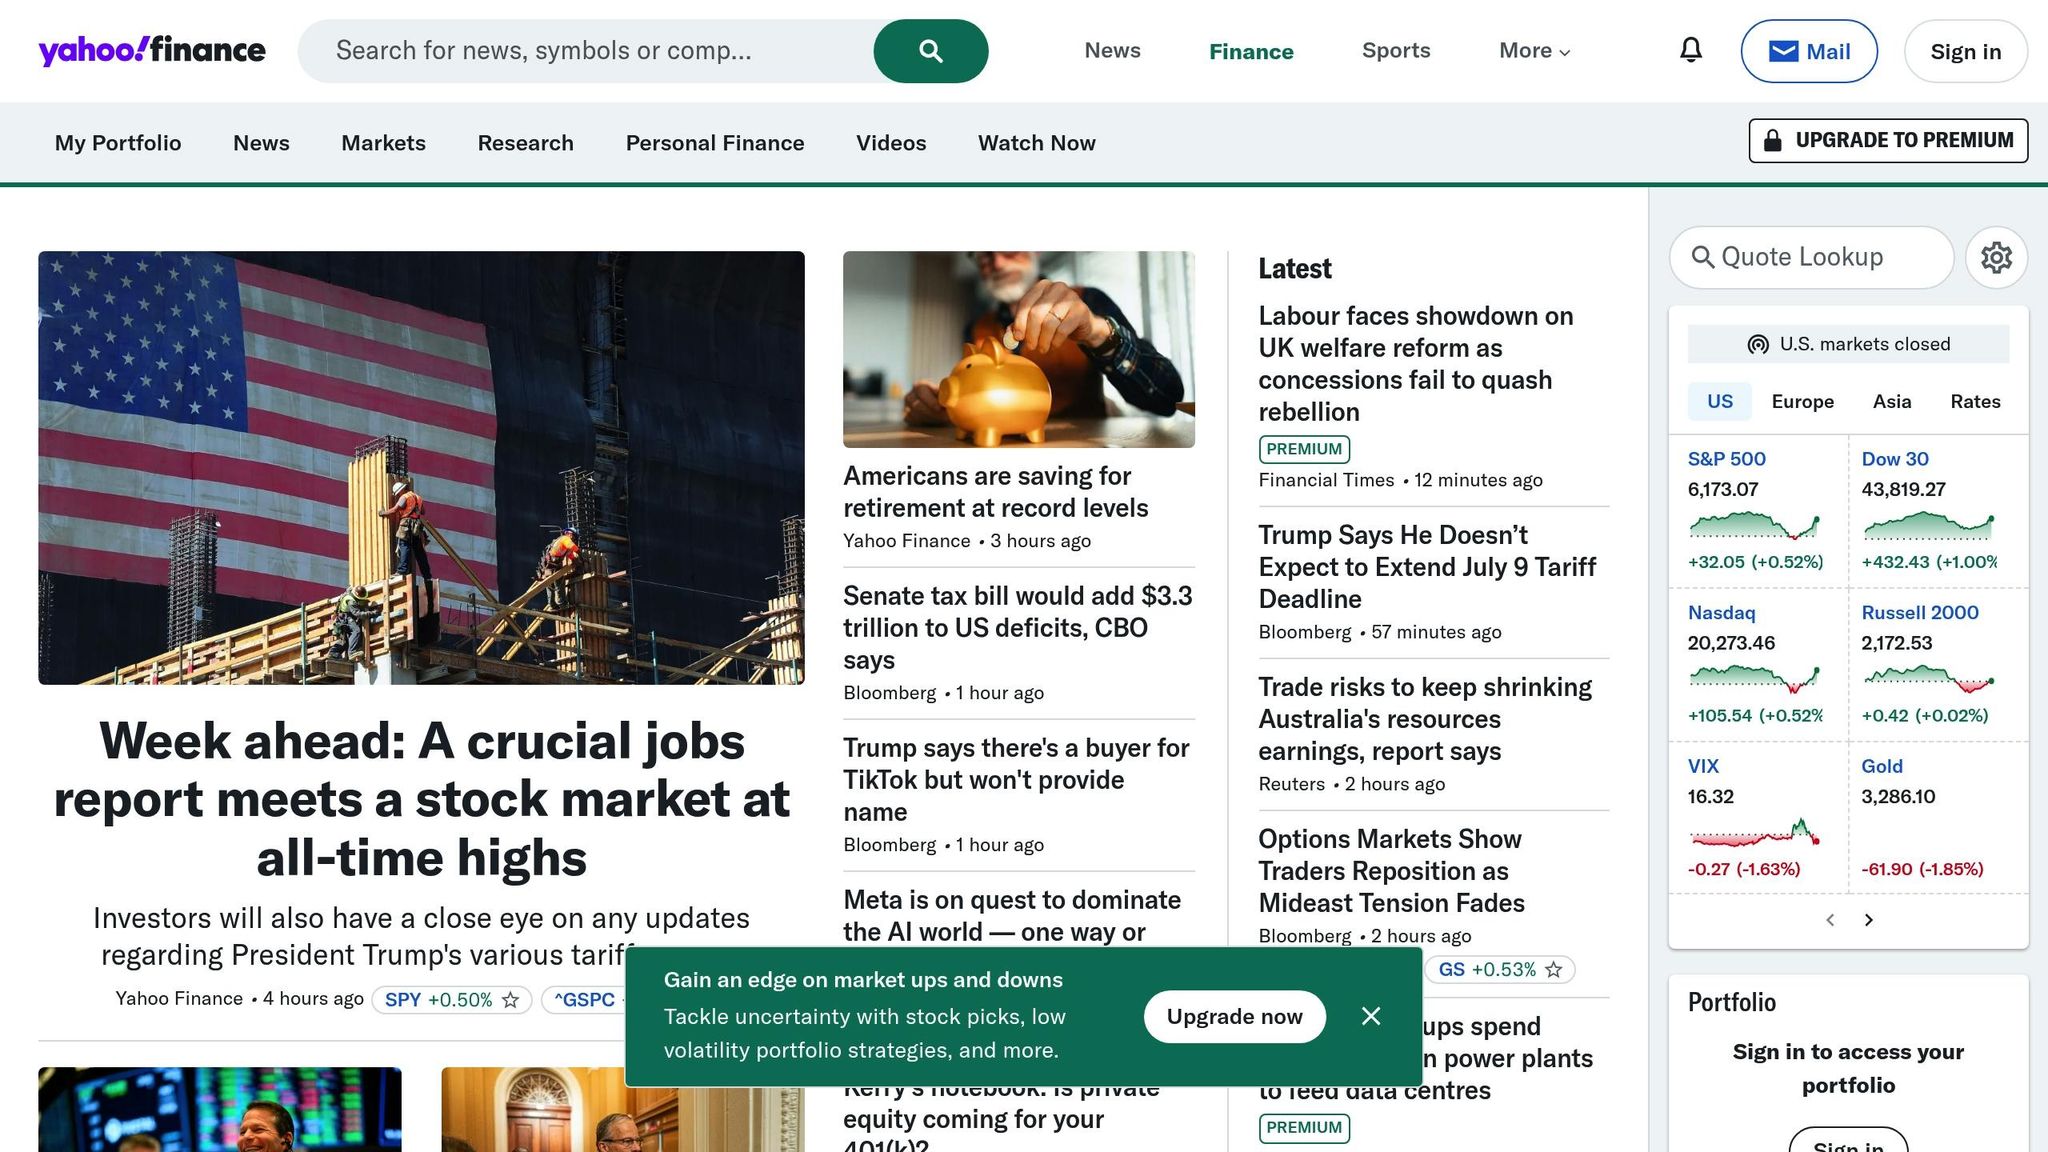Click the ^GSPC ticker chip
Viewport: 2048px width, 1152px height.
coord(584,1000)
